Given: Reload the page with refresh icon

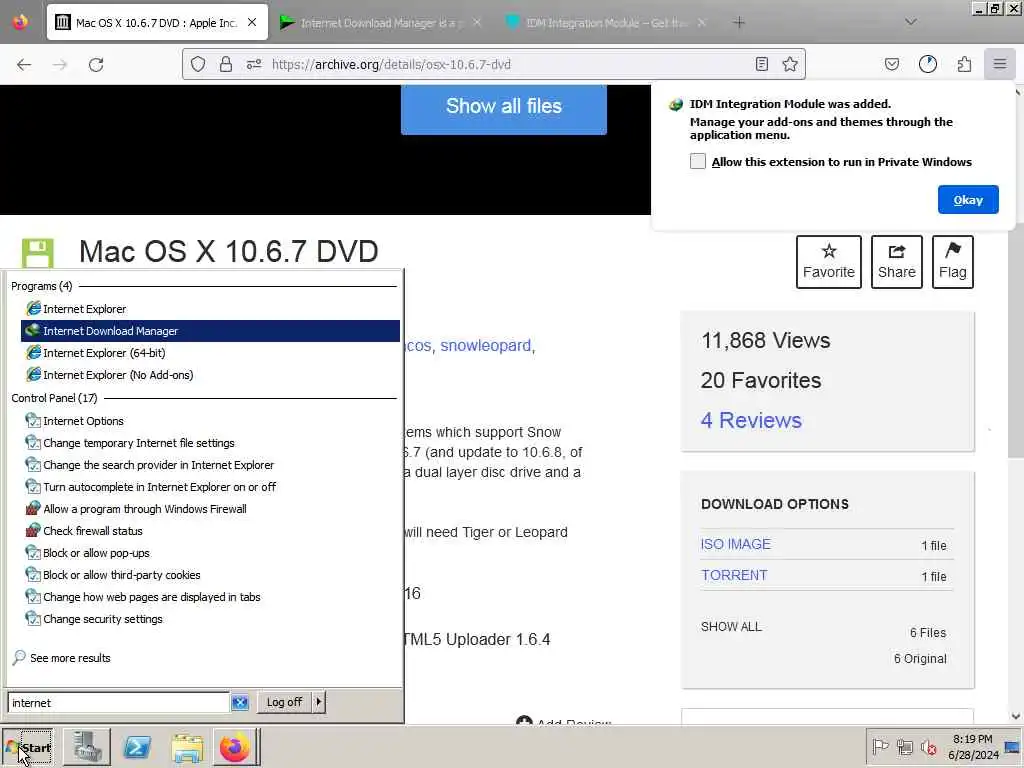Looking at the screenshot, I should pos(96,64).
